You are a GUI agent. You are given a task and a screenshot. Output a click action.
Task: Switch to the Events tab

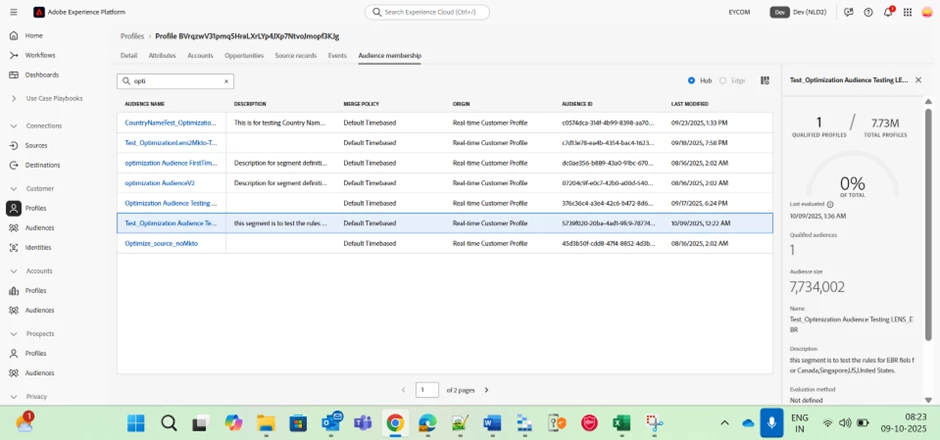click(x=338, y=55)
